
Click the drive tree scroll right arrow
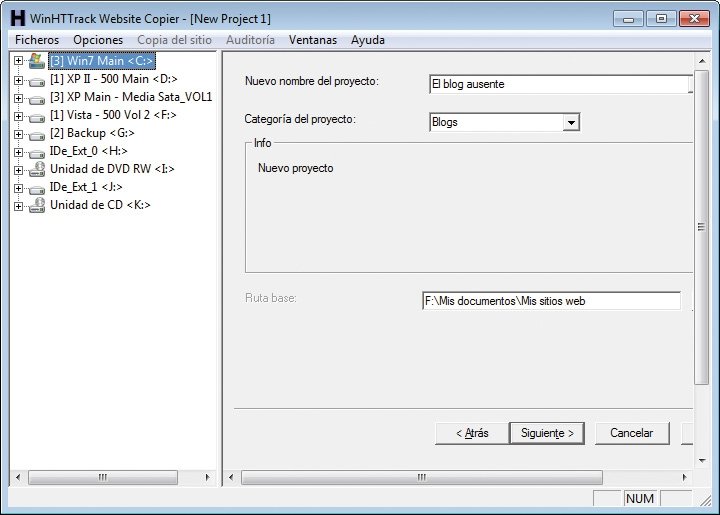[x=208, y=477]
